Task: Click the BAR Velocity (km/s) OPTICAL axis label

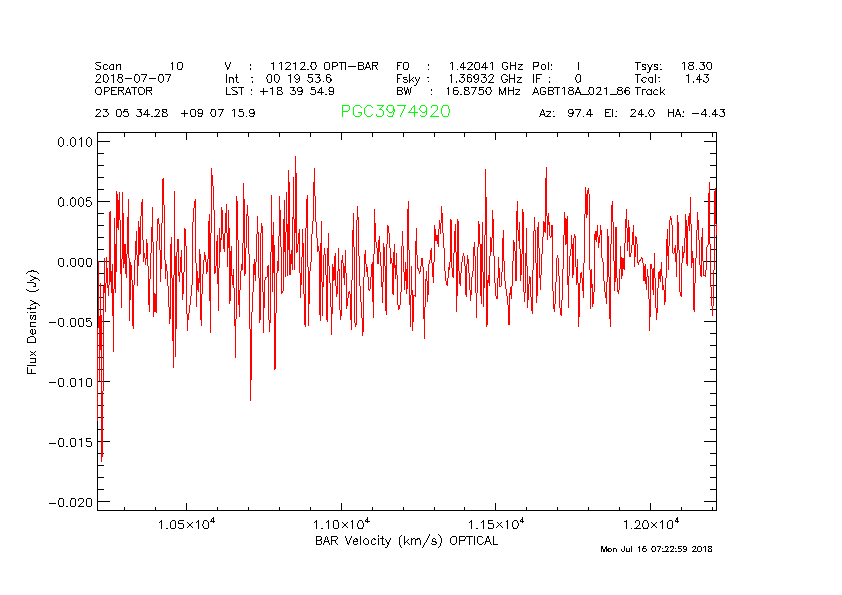Action: 406,541
